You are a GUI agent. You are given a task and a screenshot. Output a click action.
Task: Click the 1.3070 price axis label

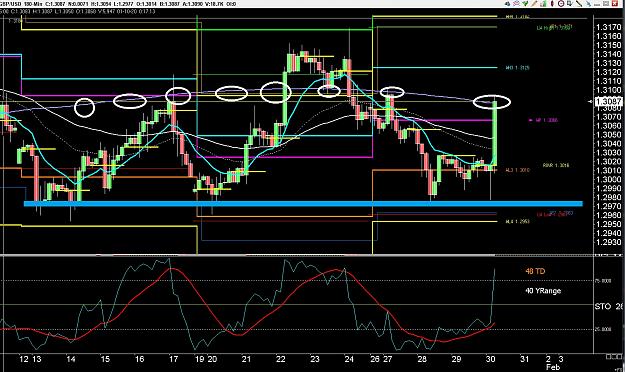pyautogui.click(x=608, y=117)
